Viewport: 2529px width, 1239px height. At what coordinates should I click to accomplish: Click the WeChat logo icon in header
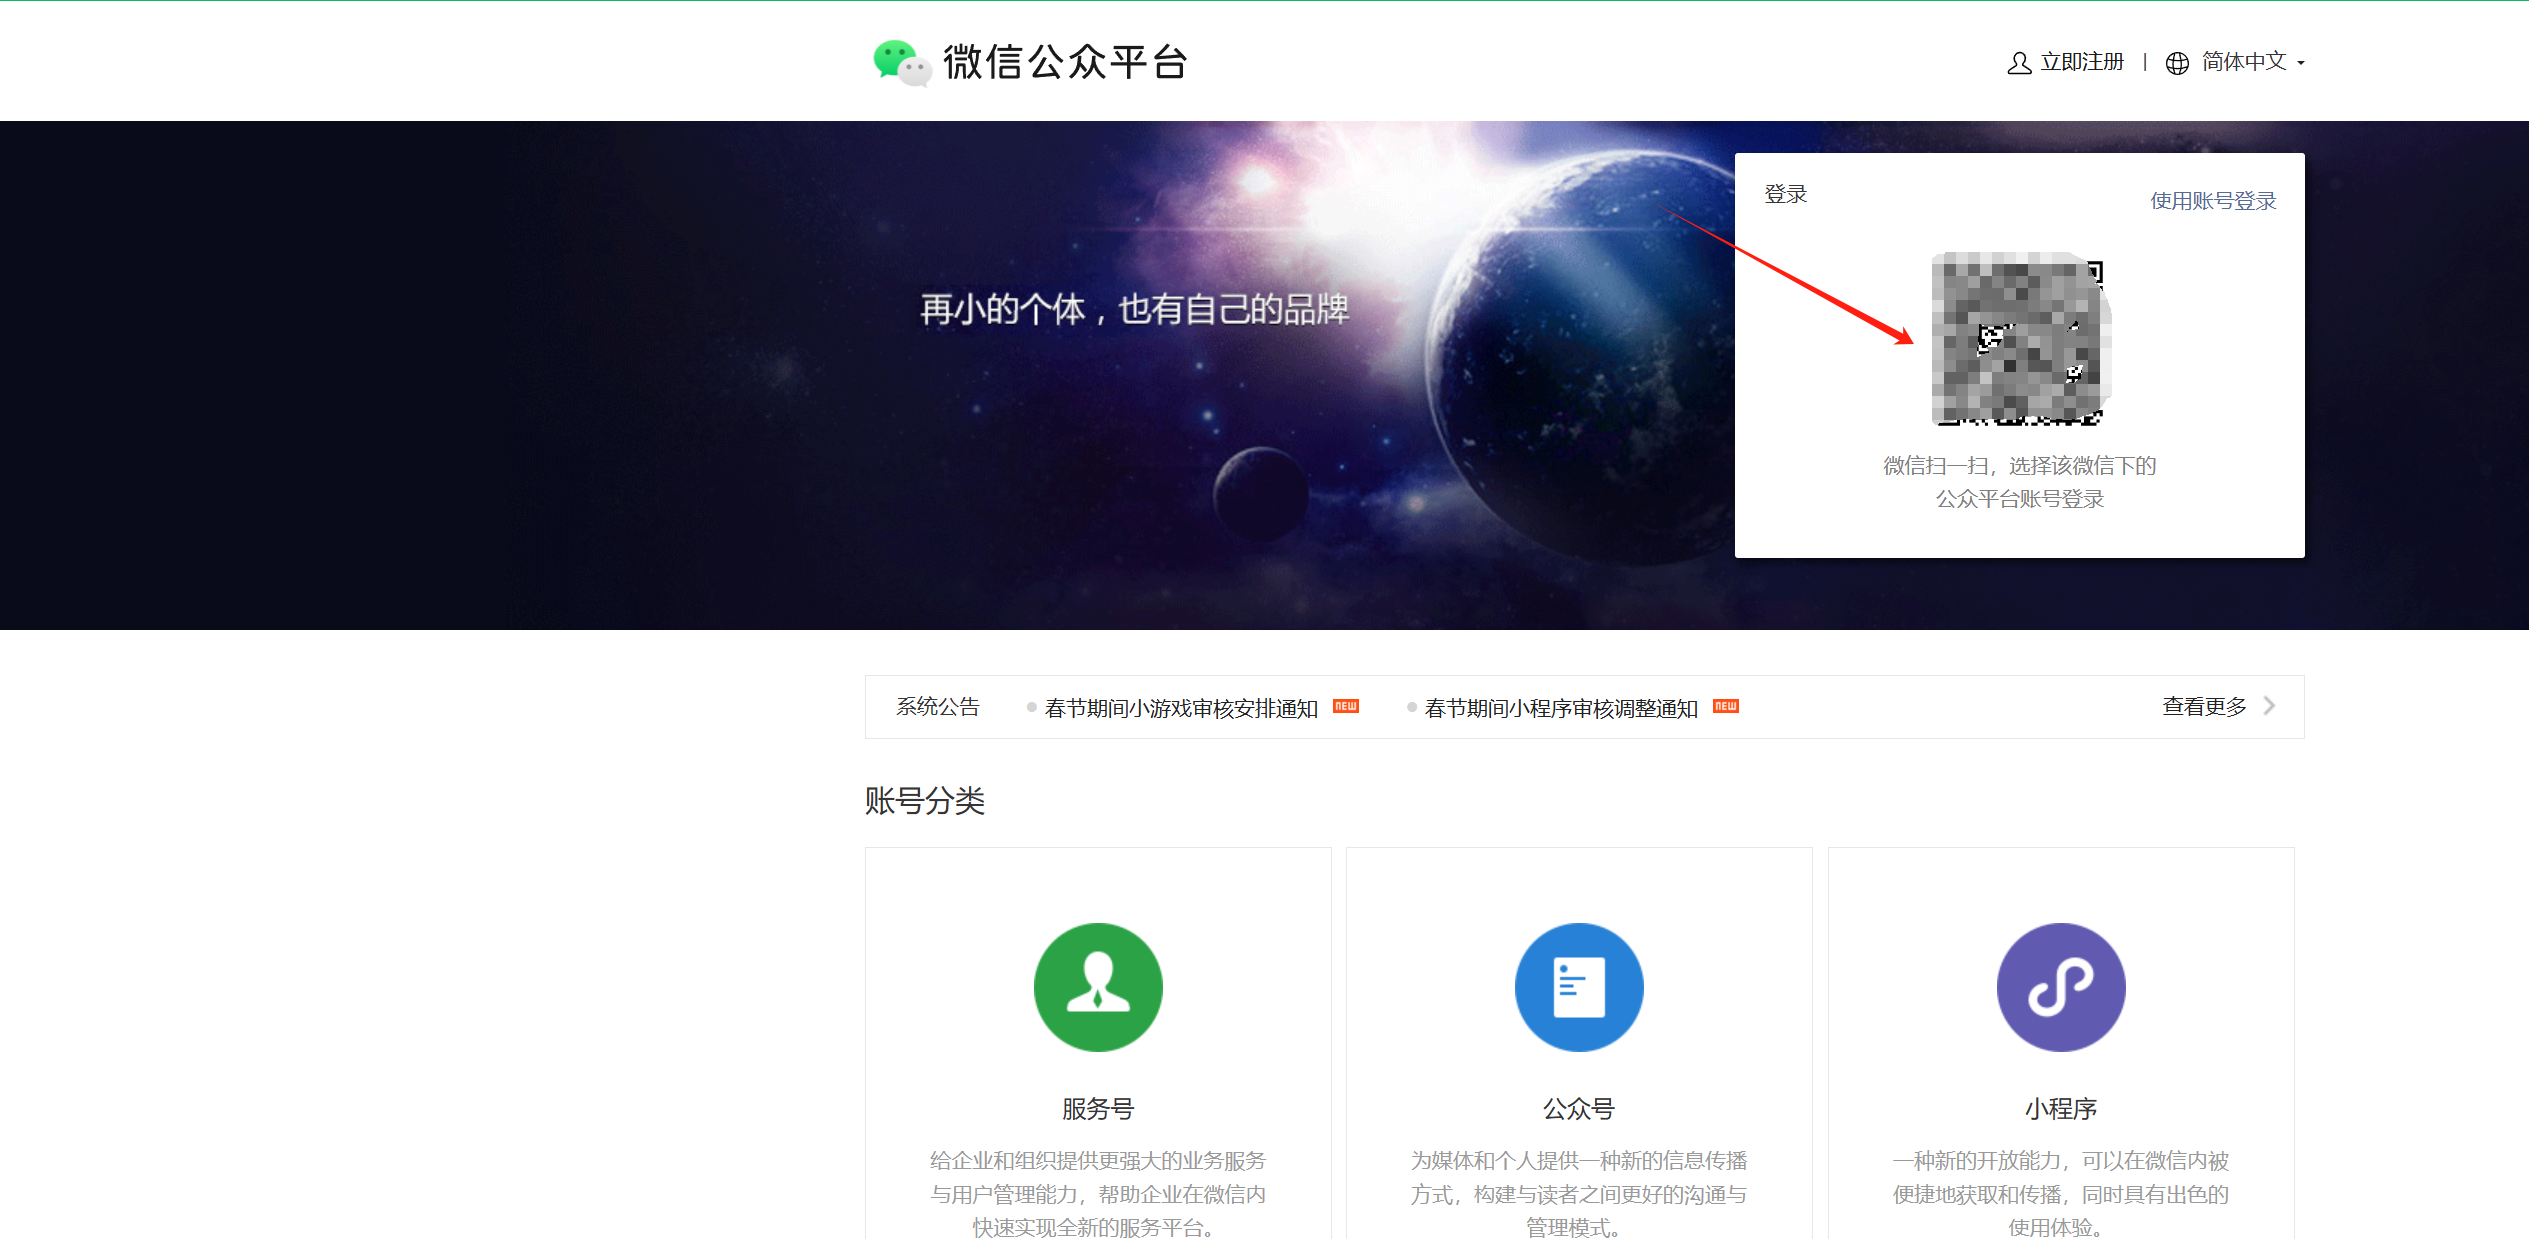pos(901,63)
